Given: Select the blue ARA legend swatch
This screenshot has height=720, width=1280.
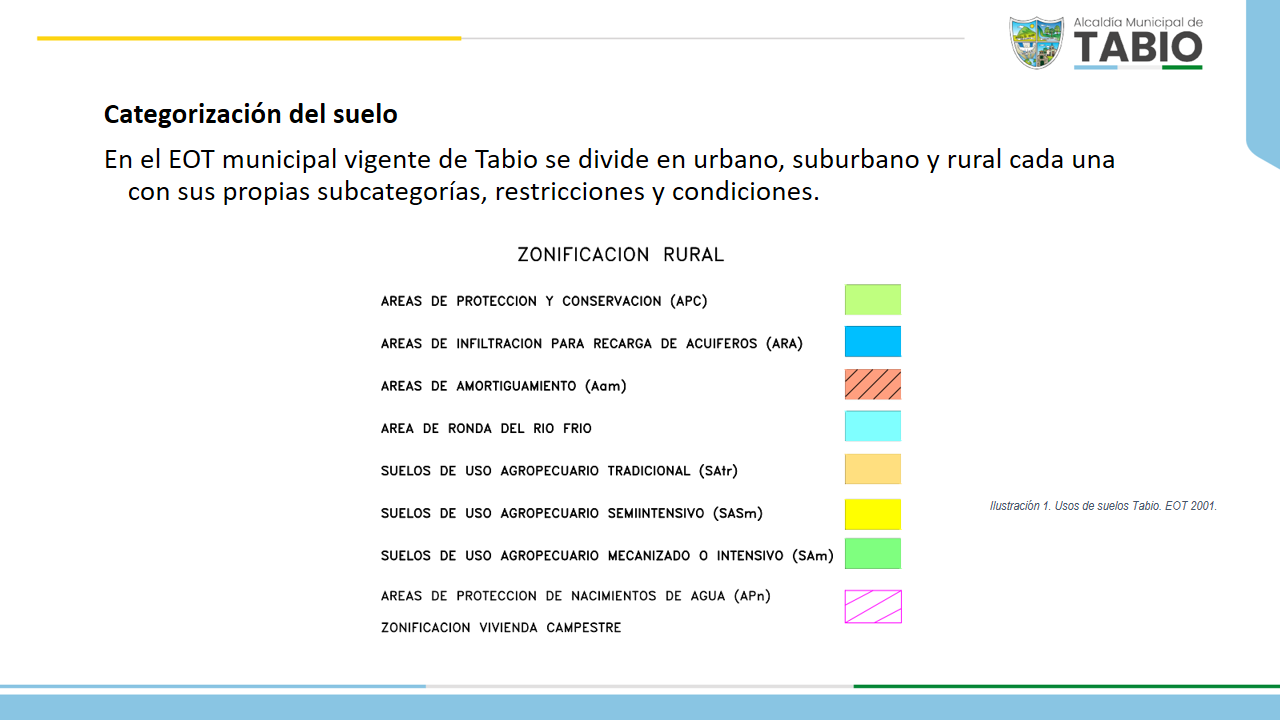Looking at the screenshot, I should (872, 342).
